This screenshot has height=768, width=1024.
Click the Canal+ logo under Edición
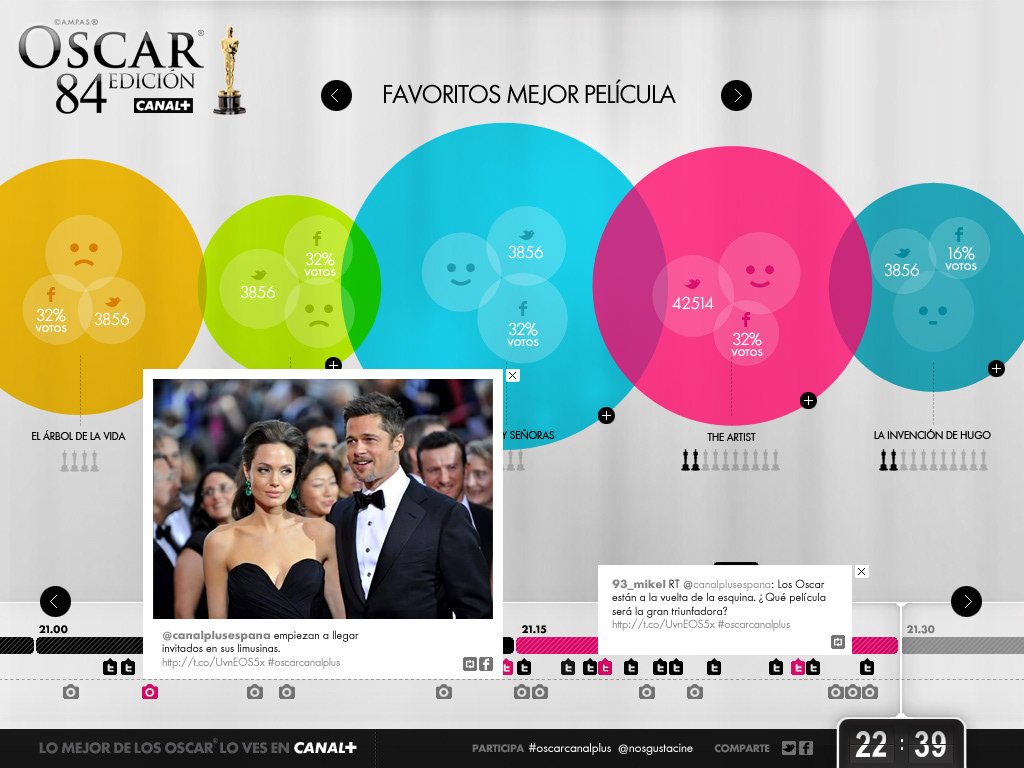163,105
